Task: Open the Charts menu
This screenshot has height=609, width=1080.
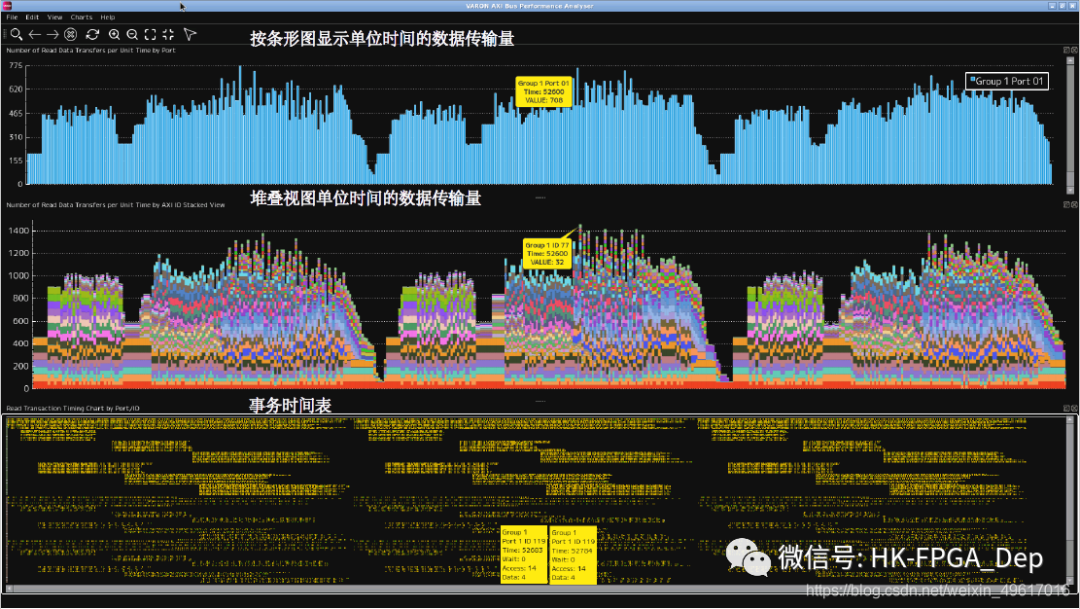Action: tap(81, 17)
